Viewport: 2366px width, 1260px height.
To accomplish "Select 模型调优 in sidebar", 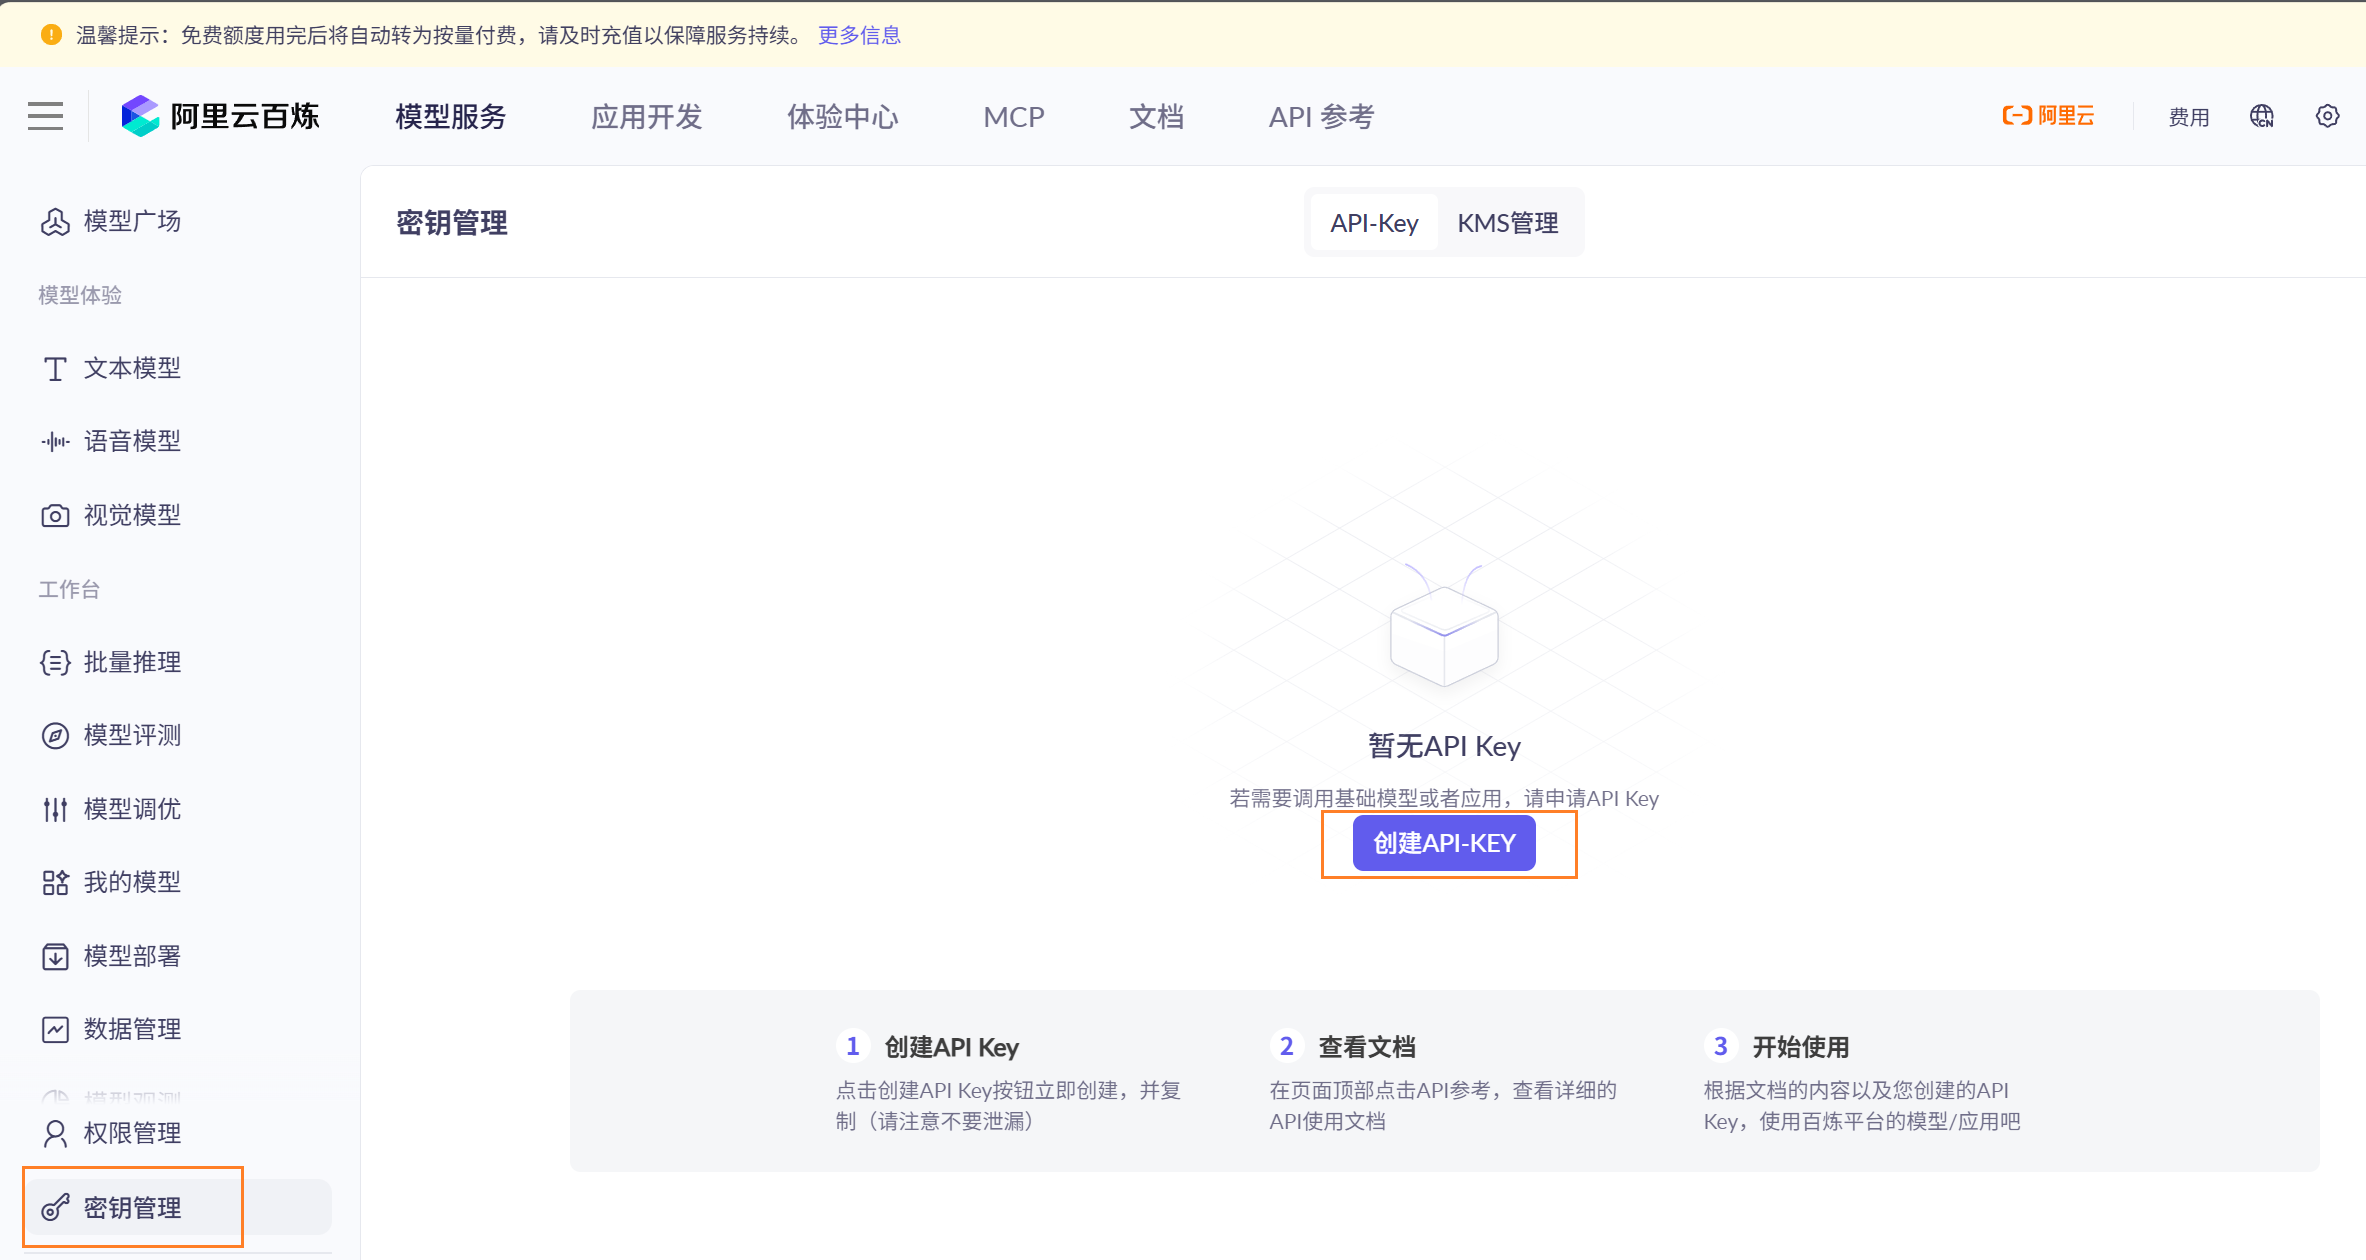I will point(131,808).
